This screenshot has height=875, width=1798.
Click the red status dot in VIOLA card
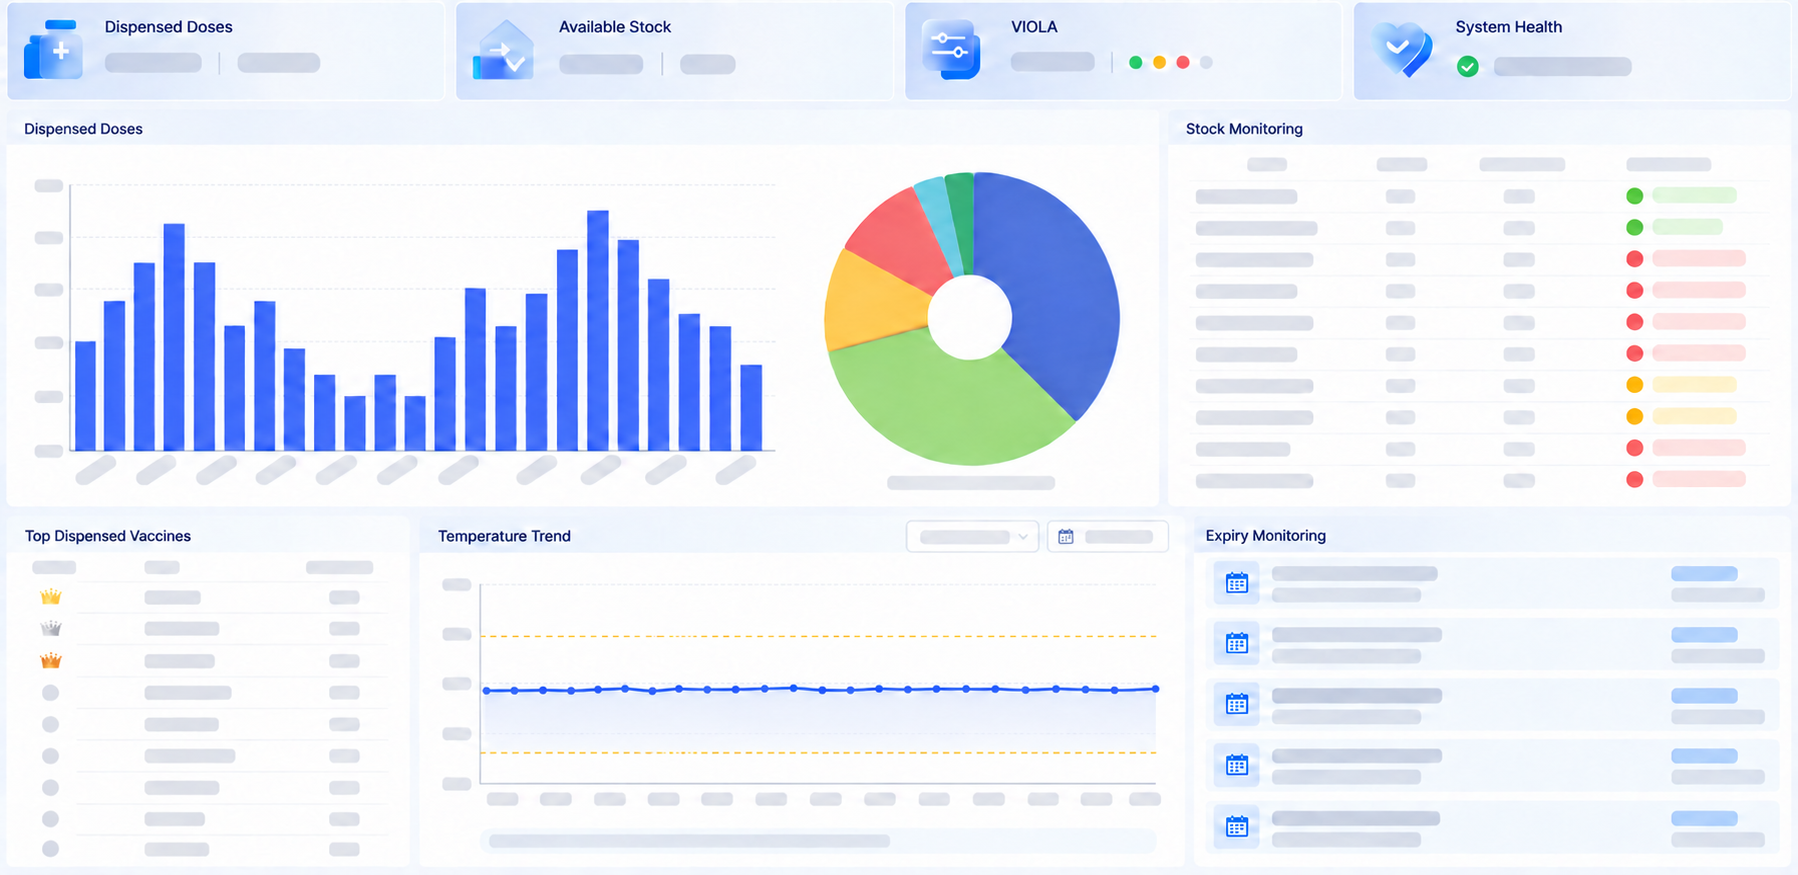click(1183, 62)
